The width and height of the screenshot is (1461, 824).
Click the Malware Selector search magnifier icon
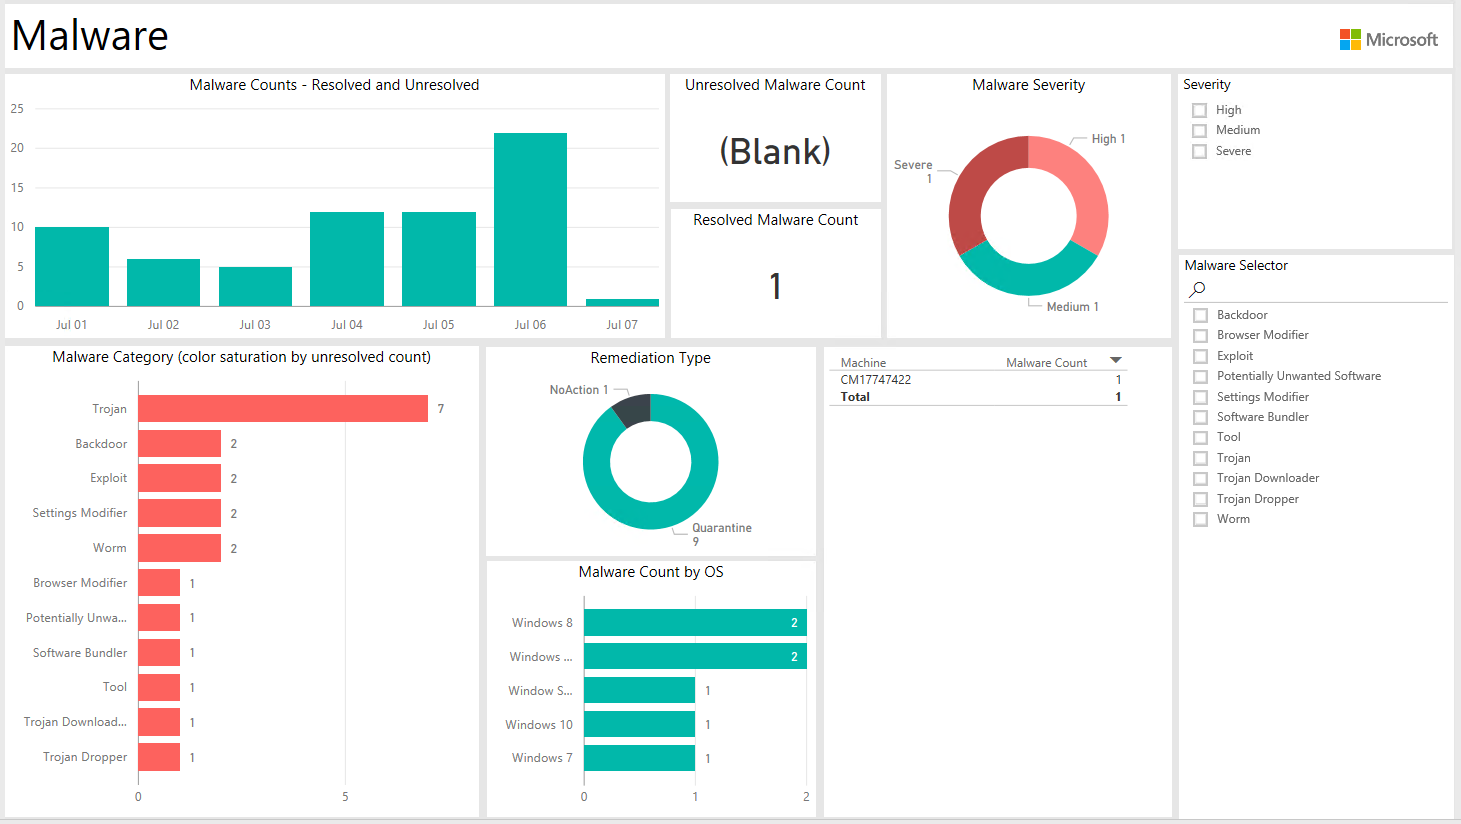tap(1197, 289)
